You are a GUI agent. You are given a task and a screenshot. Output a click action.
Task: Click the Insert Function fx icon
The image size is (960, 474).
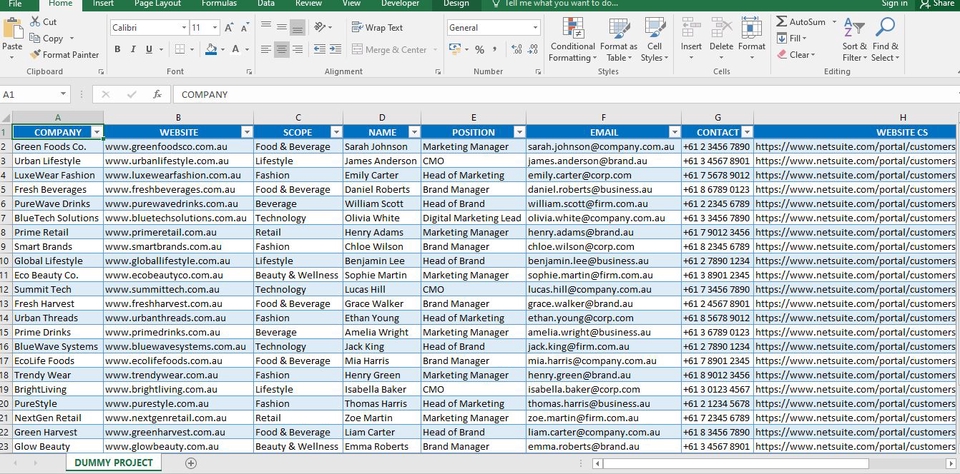[157, 94]
